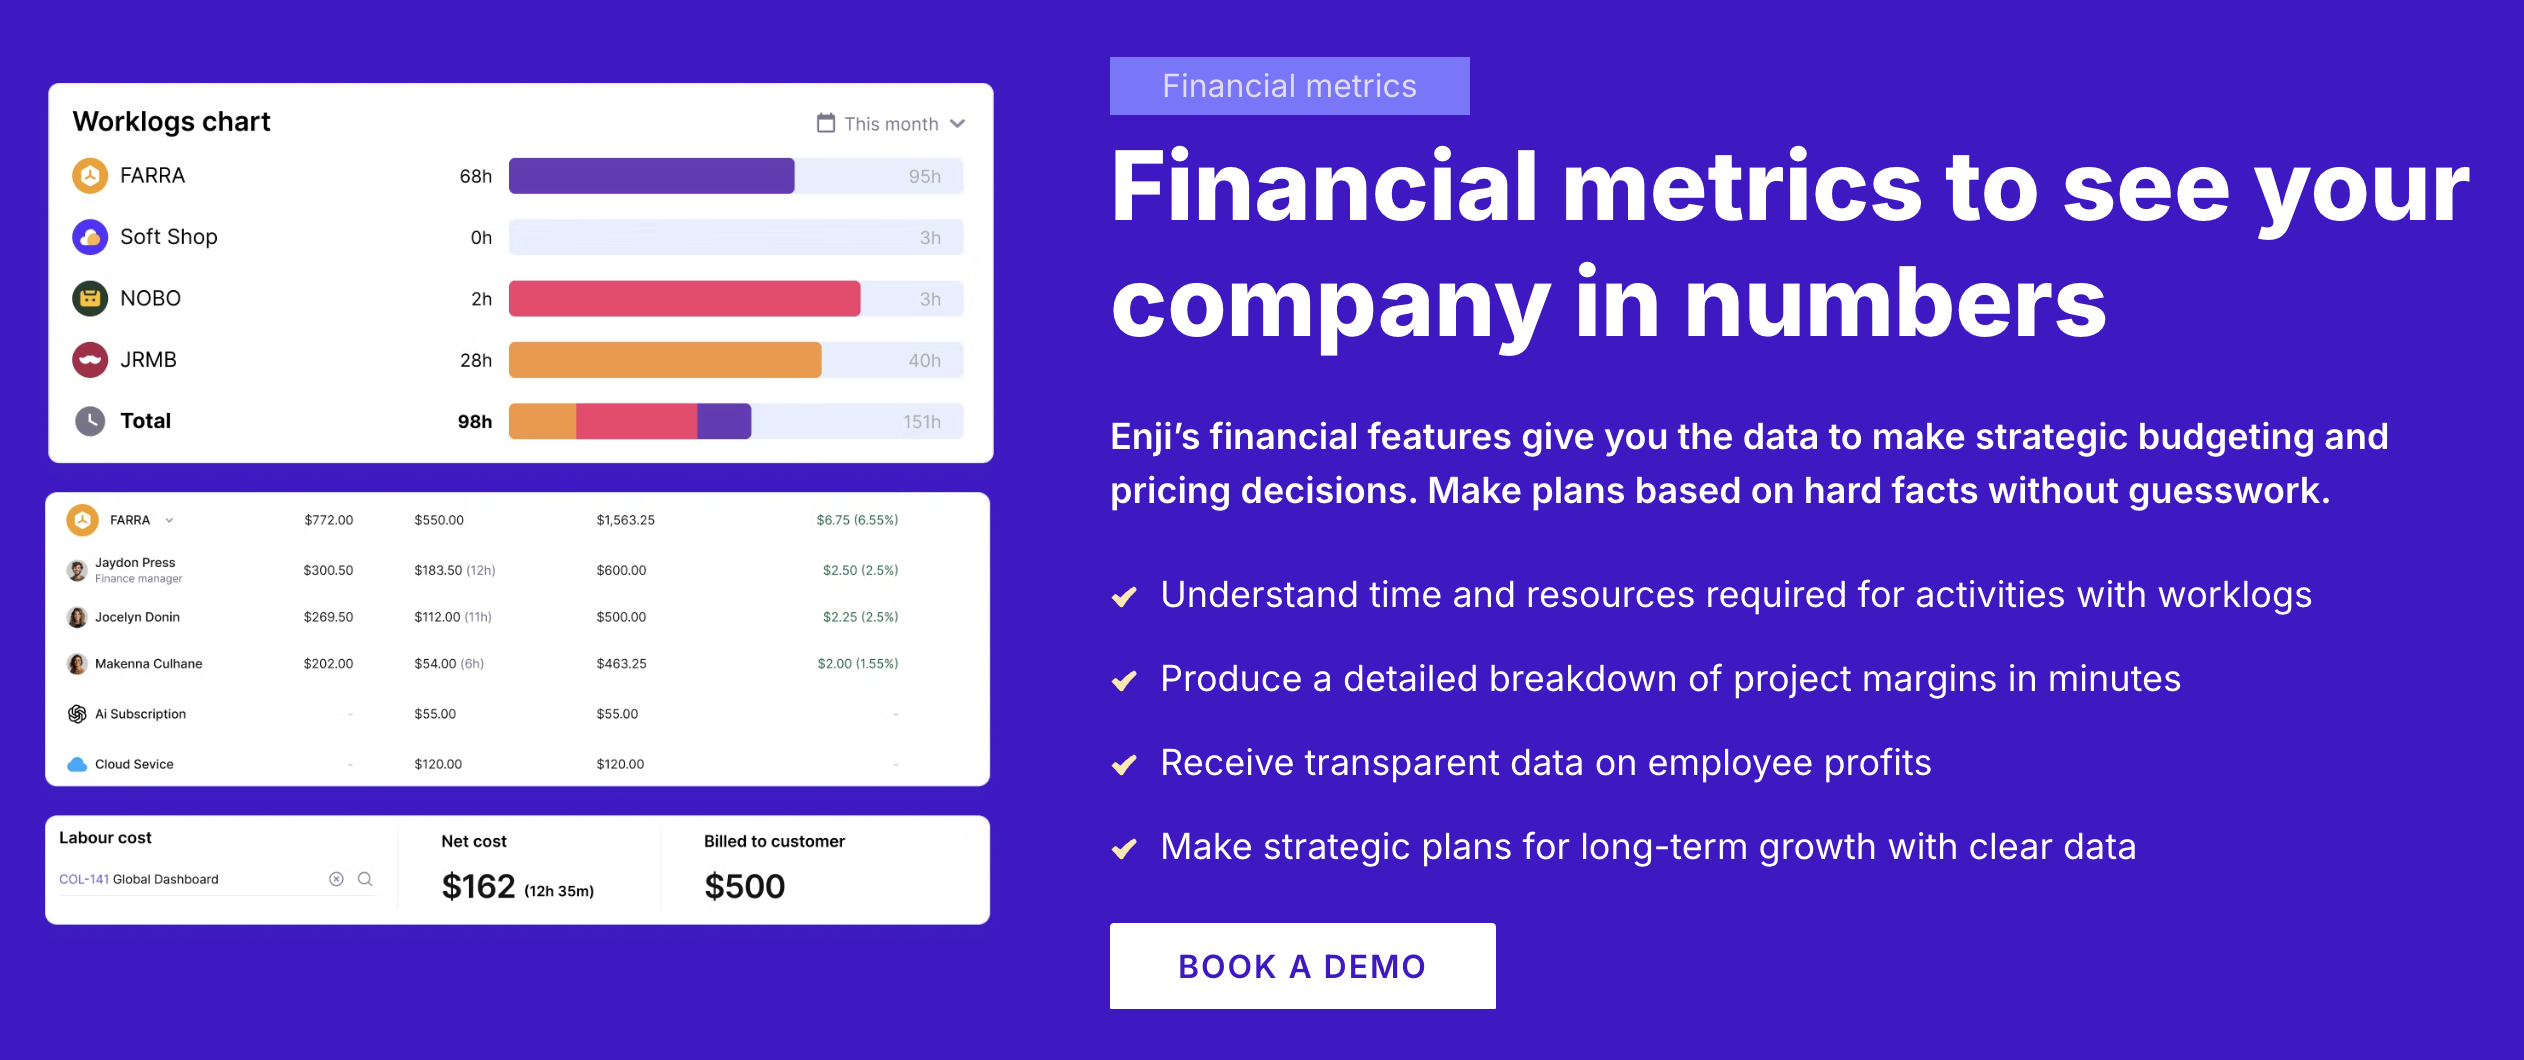Viewport: 2524px width, 1060px height.
Task: Click the BOOK A DEMO button
Action: point(1302,966)
